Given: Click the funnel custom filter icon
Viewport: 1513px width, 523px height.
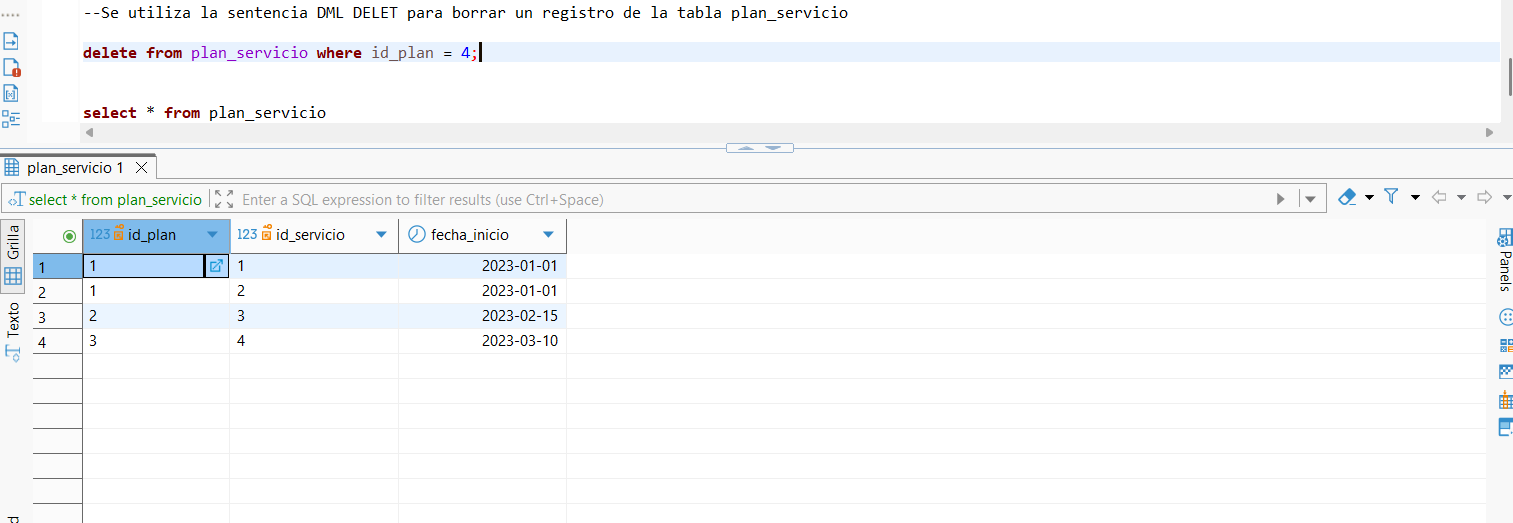Looking at the screenshot, I should click(x=1391, y=198).
